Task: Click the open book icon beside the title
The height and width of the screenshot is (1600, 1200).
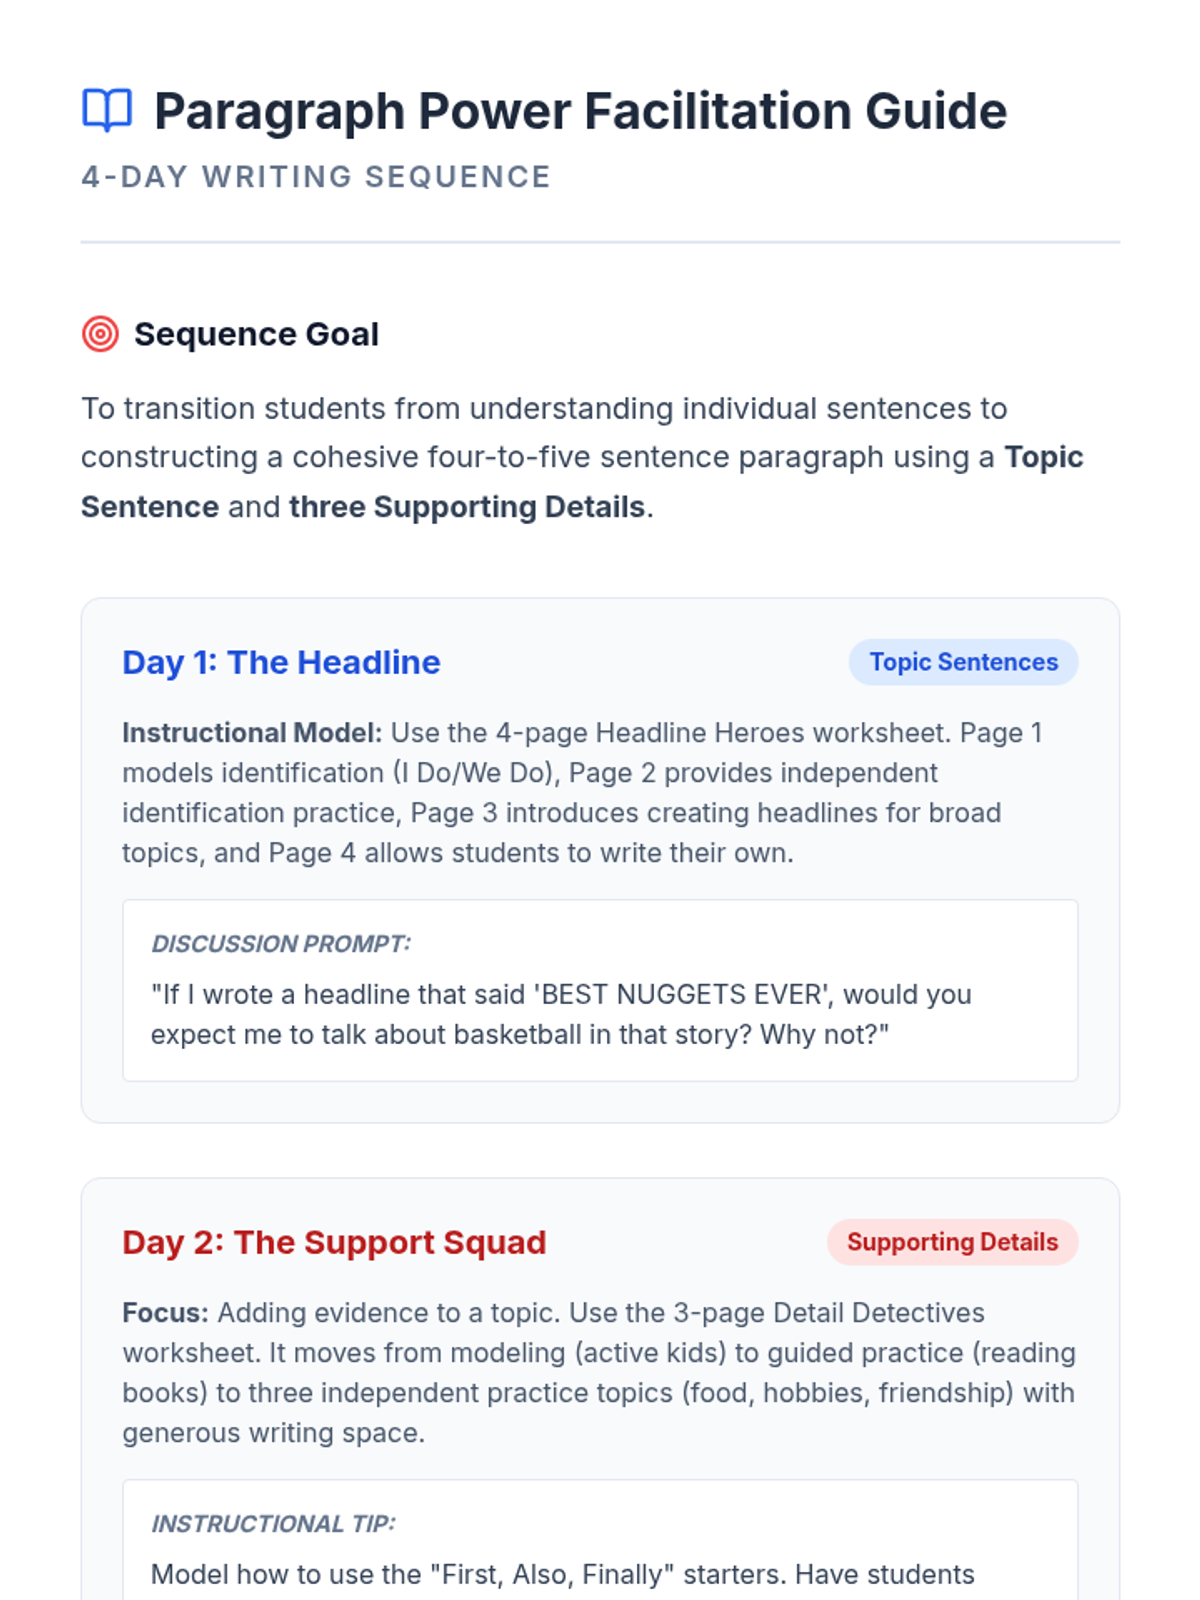Action: coord(107,110)
